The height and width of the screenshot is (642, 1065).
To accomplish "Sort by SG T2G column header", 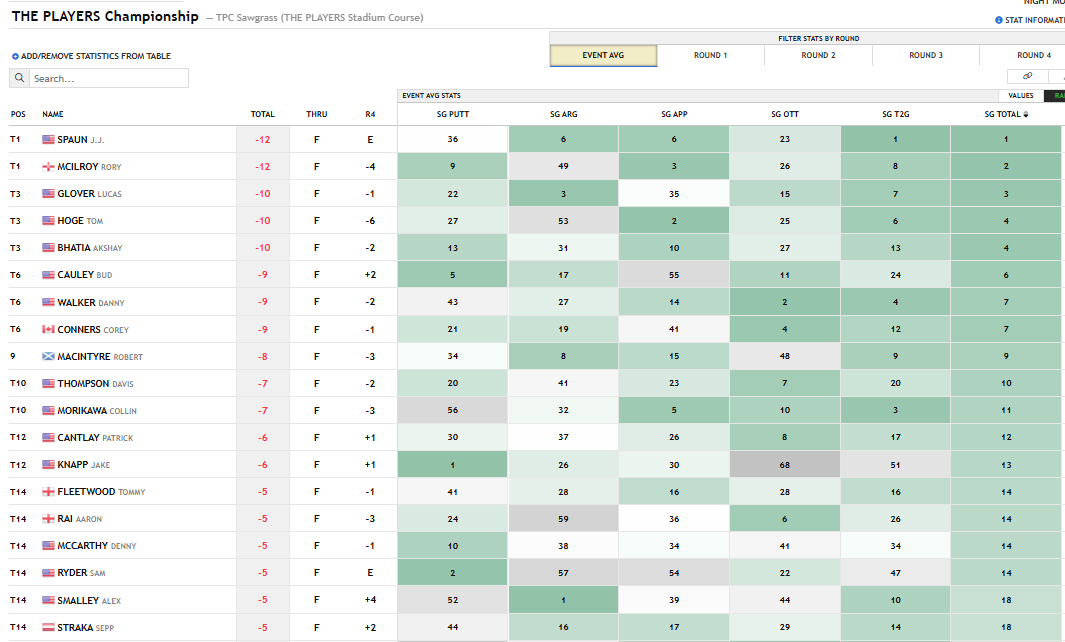I will (896, 114).
